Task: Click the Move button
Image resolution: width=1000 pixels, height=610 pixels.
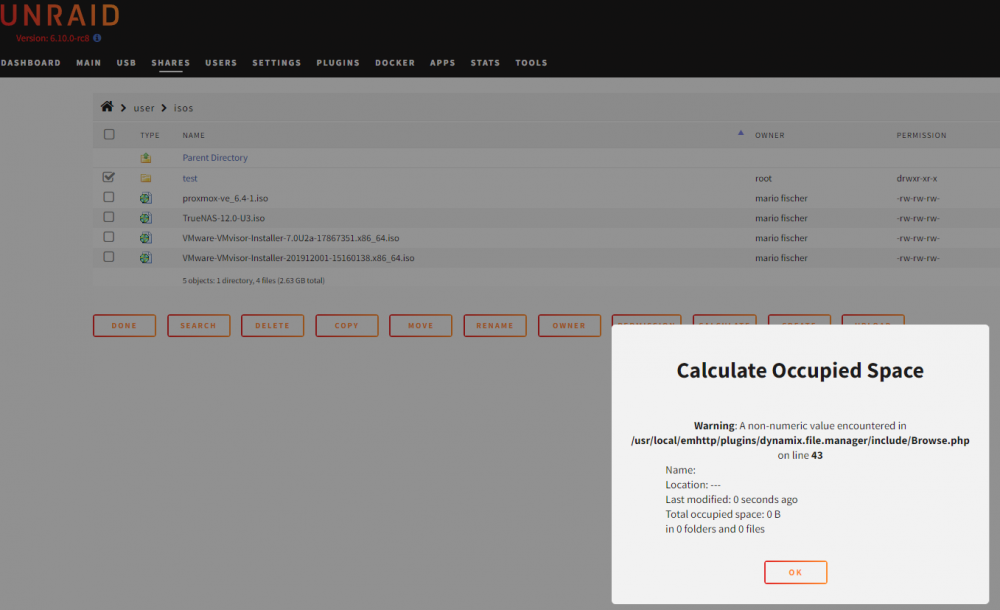Action: coord(420,325)
